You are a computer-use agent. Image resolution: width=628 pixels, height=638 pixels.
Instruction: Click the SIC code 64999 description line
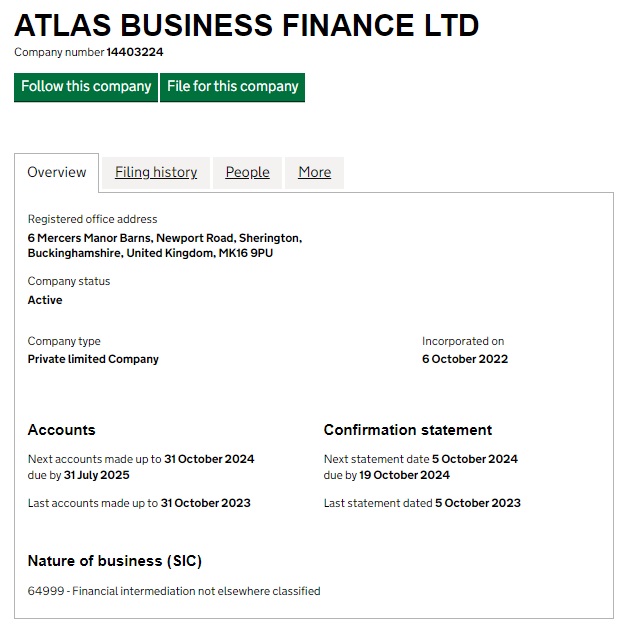tap(174, 591)
